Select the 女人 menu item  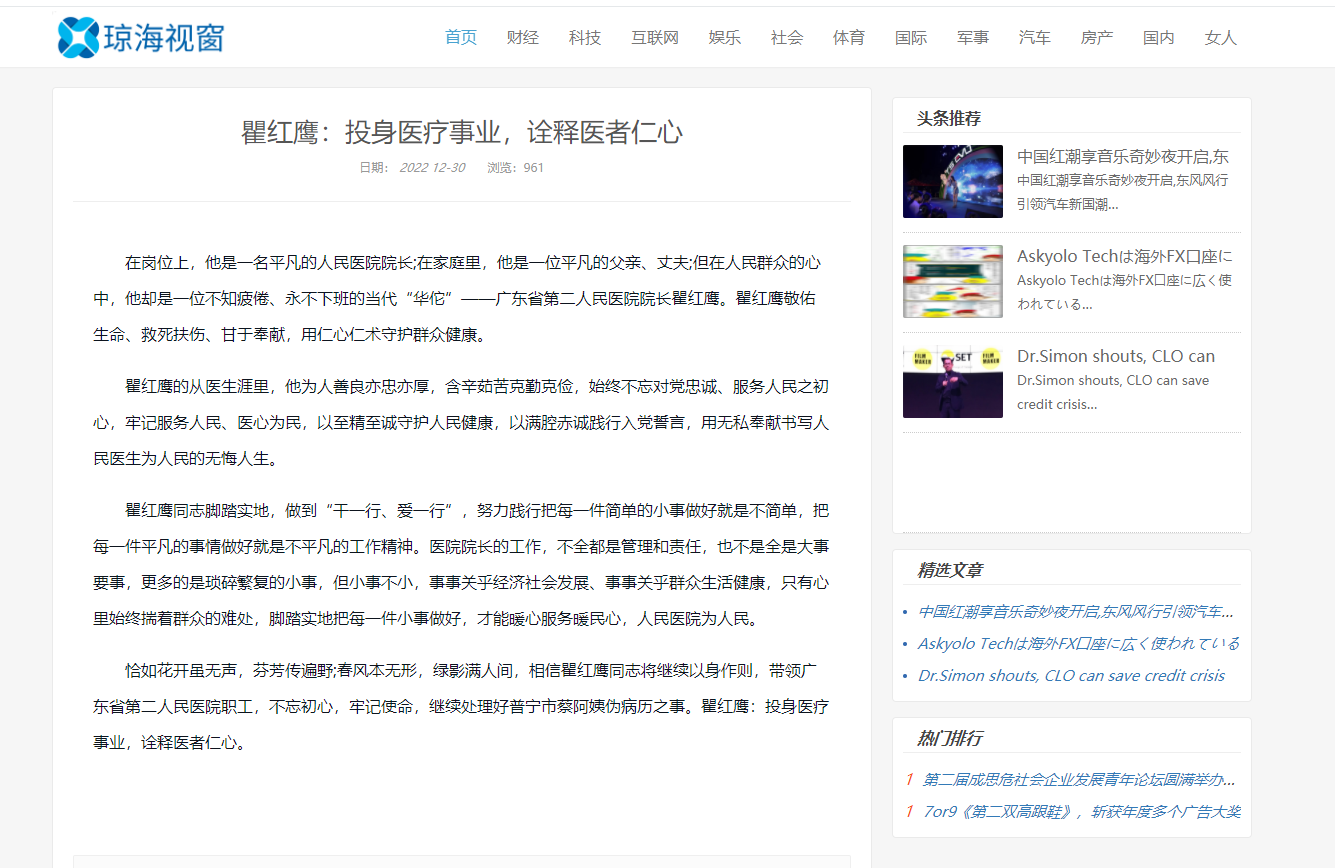click(x=1221, y=38)
